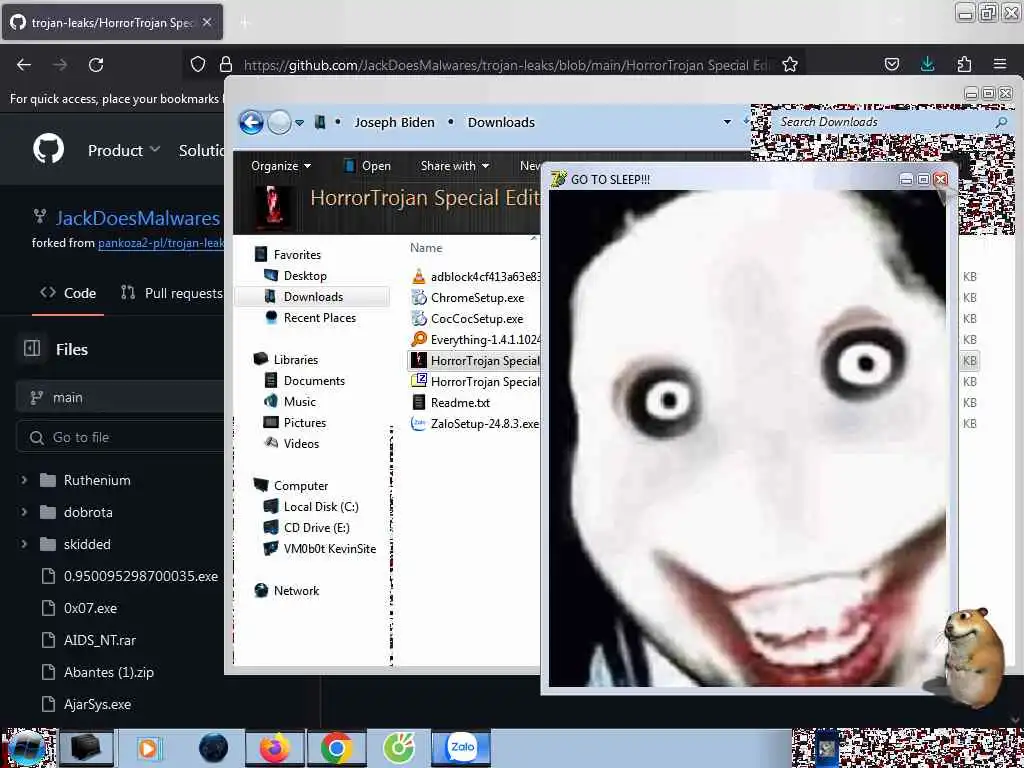Open pankoza2-pl/trojan-leaks fork source link
This screenshot has height=768, width=1024.
click(161, 243)
